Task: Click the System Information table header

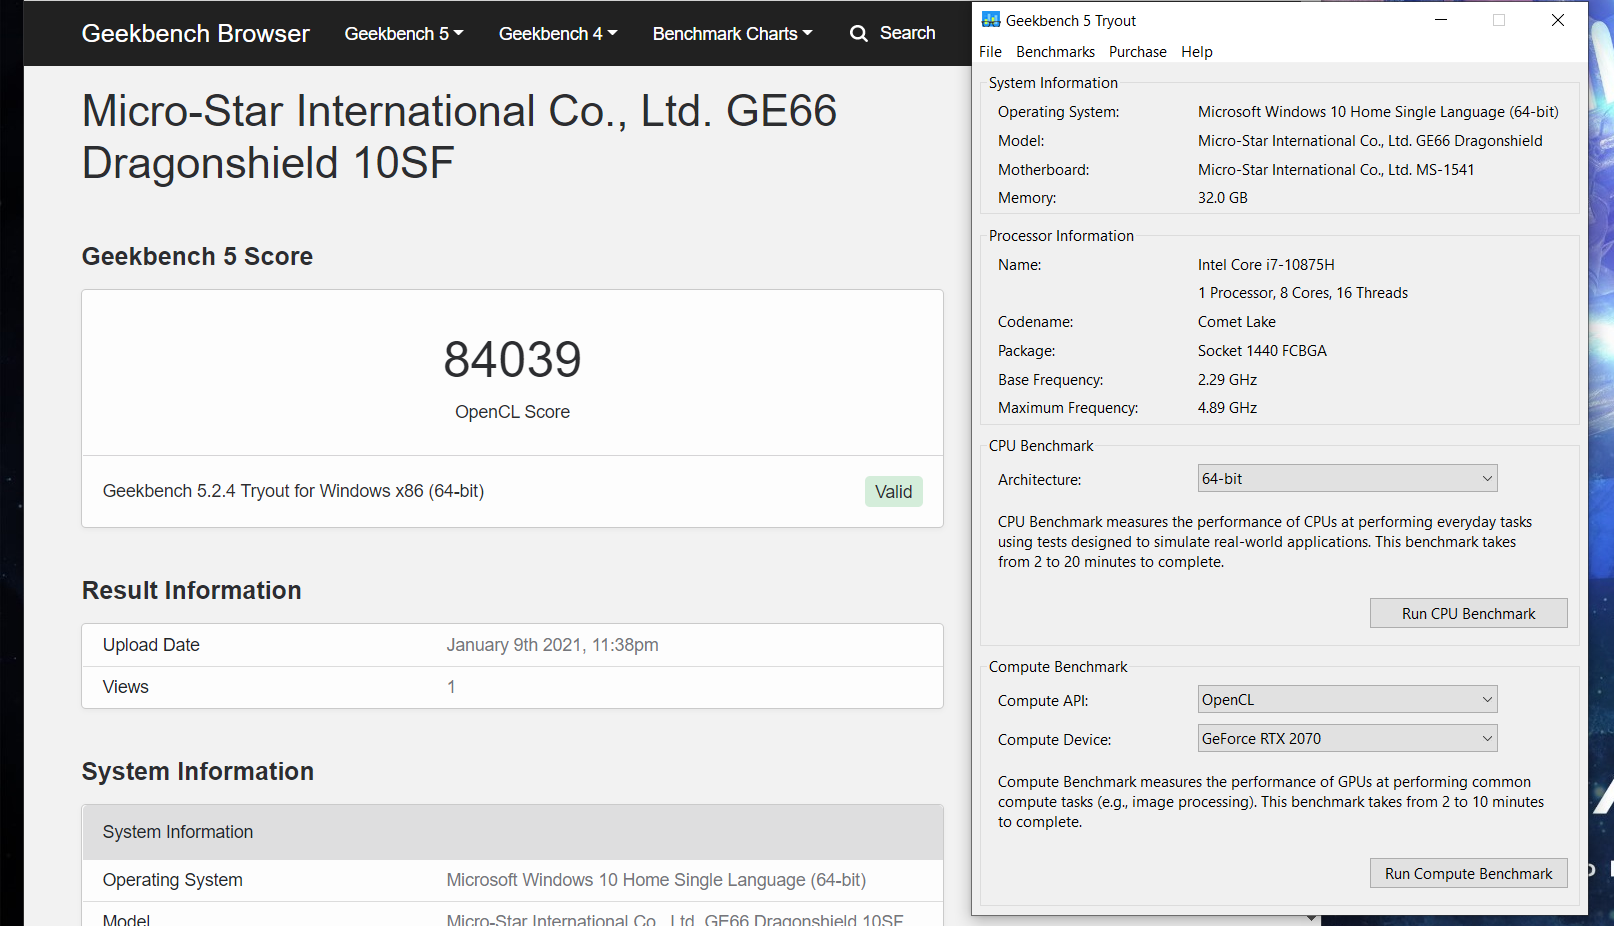Action: coord(512,832)
